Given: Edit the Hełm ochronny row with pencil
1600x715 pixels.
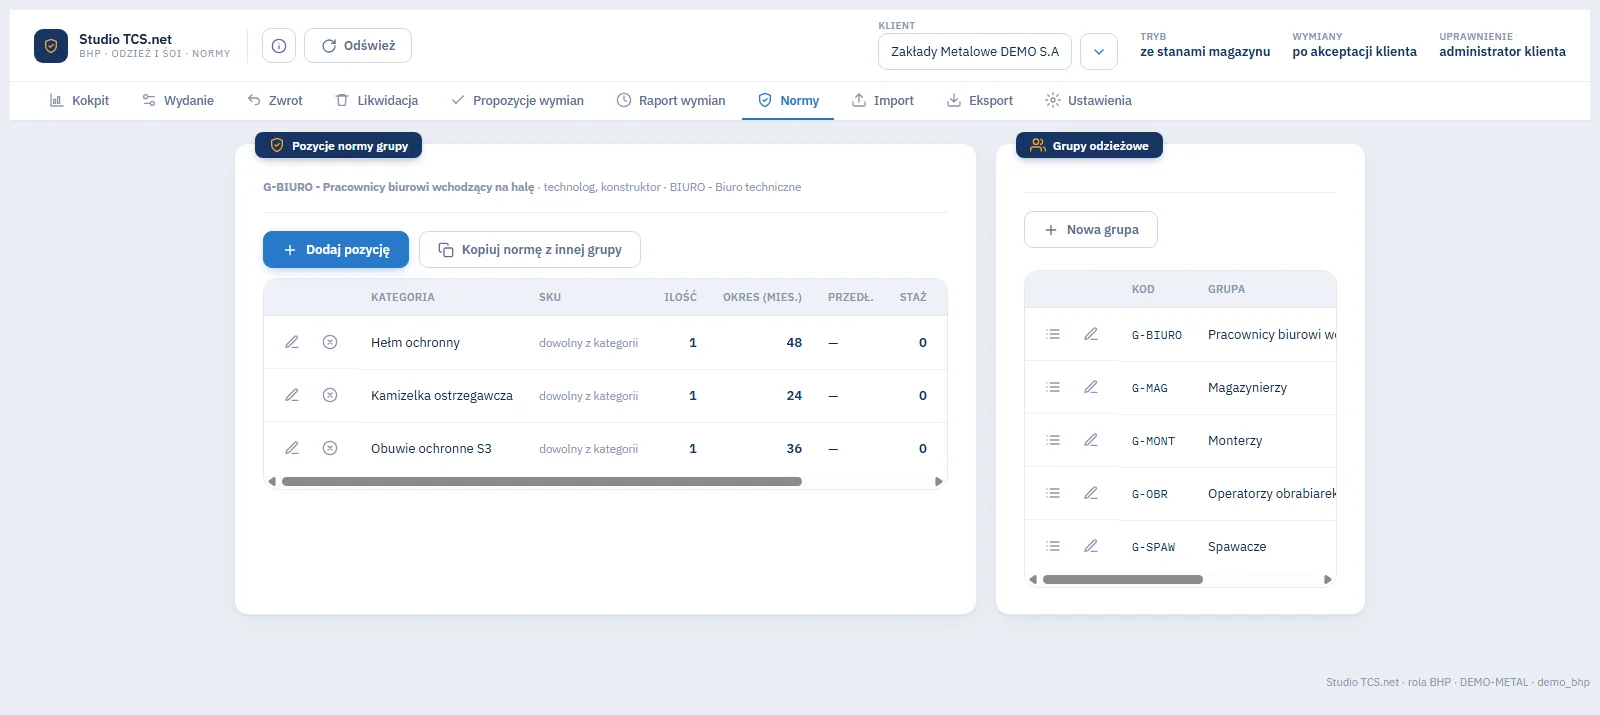Looking at the screenshot, I should pyautogui.click(x=292, y=342).
